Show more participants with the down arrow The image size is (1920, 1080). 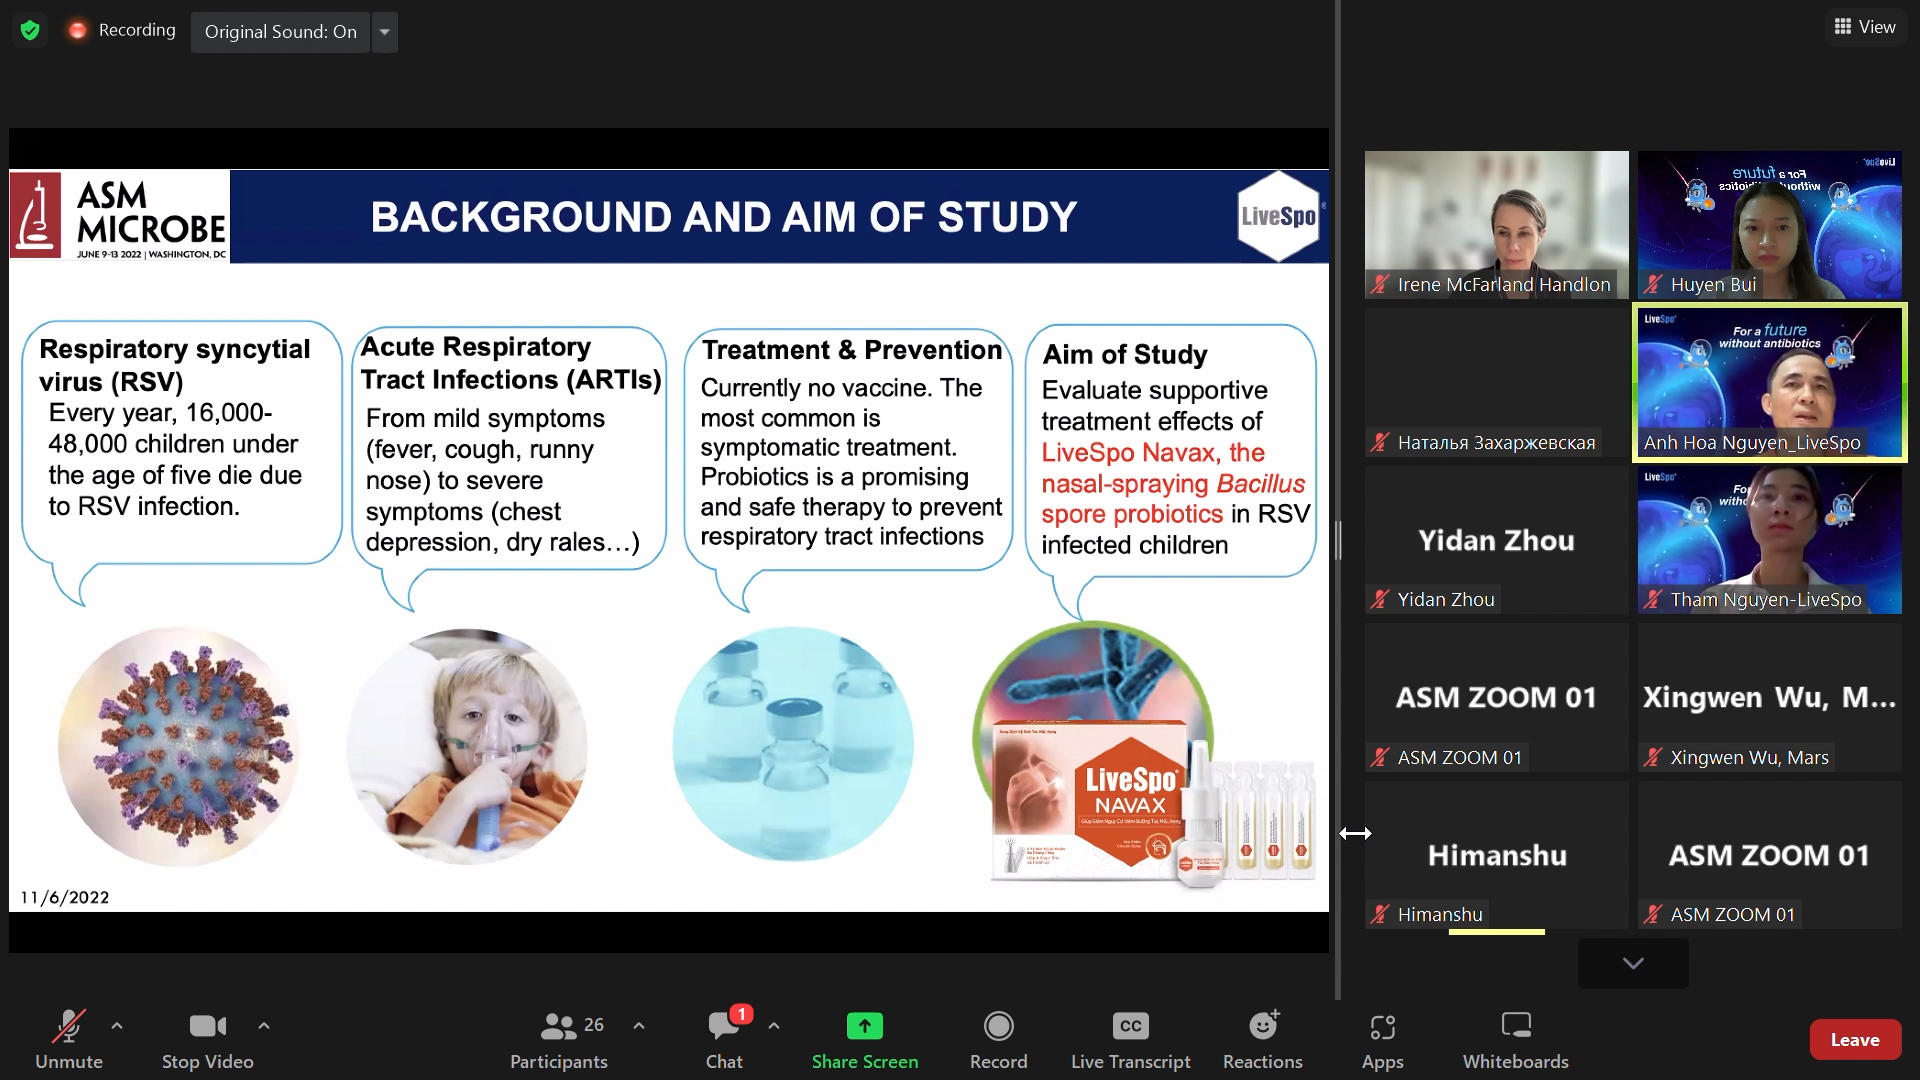click(1632, 963)
